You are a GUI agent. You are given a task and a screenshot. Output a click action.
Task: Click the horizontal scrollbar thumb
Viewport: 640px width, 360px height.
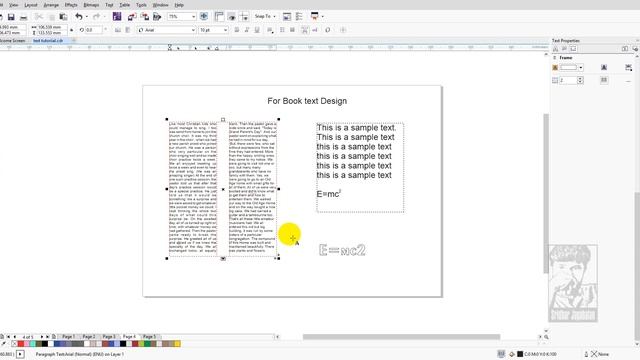[401, 337]
